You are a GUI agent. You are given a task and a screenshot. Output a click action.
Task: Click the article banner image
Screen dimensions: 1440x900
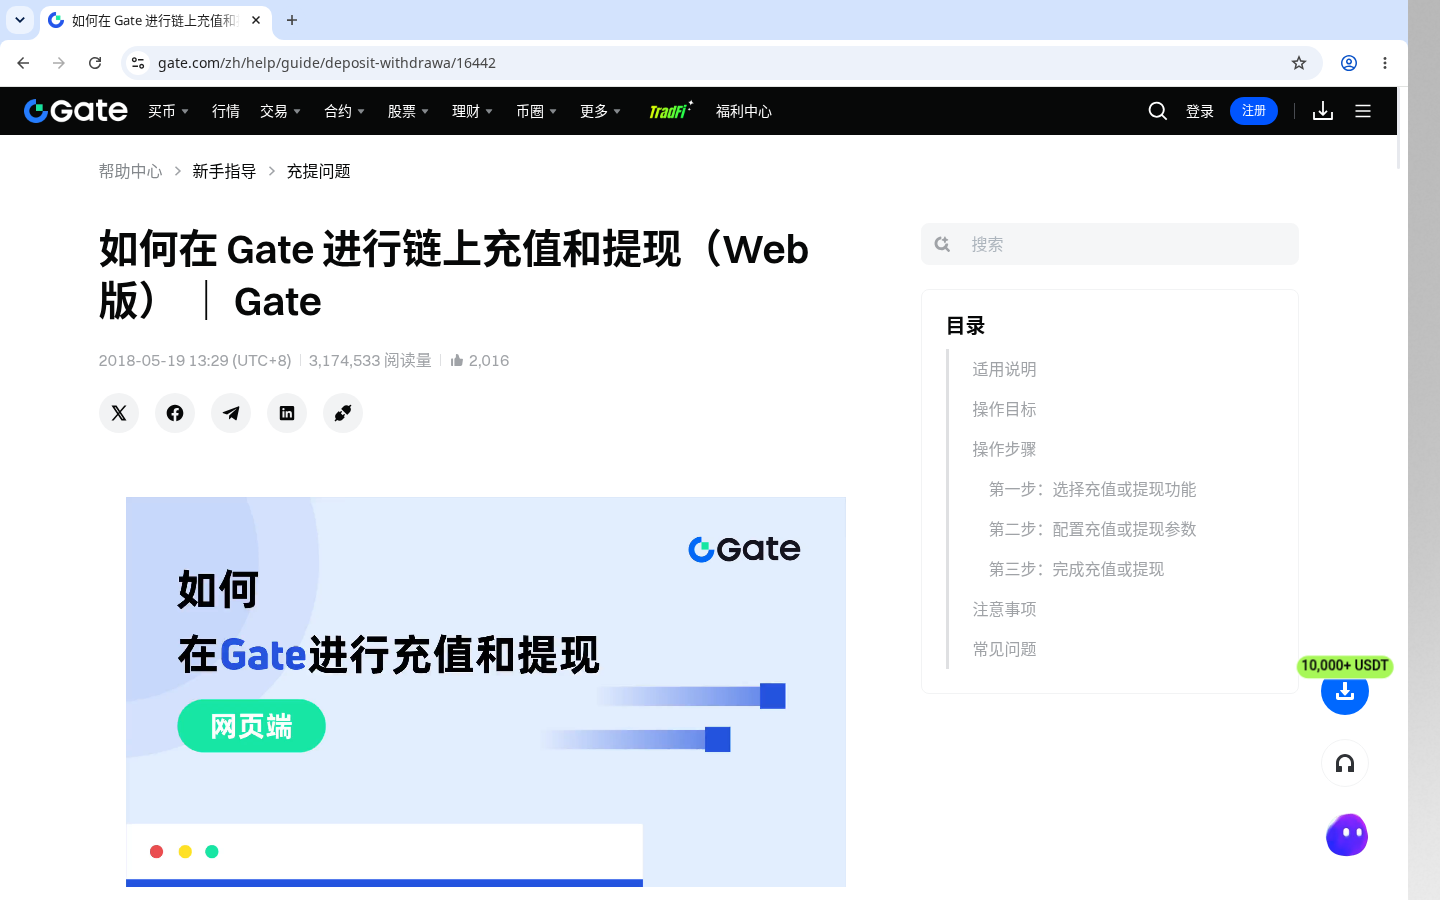[x=486, y=692]
